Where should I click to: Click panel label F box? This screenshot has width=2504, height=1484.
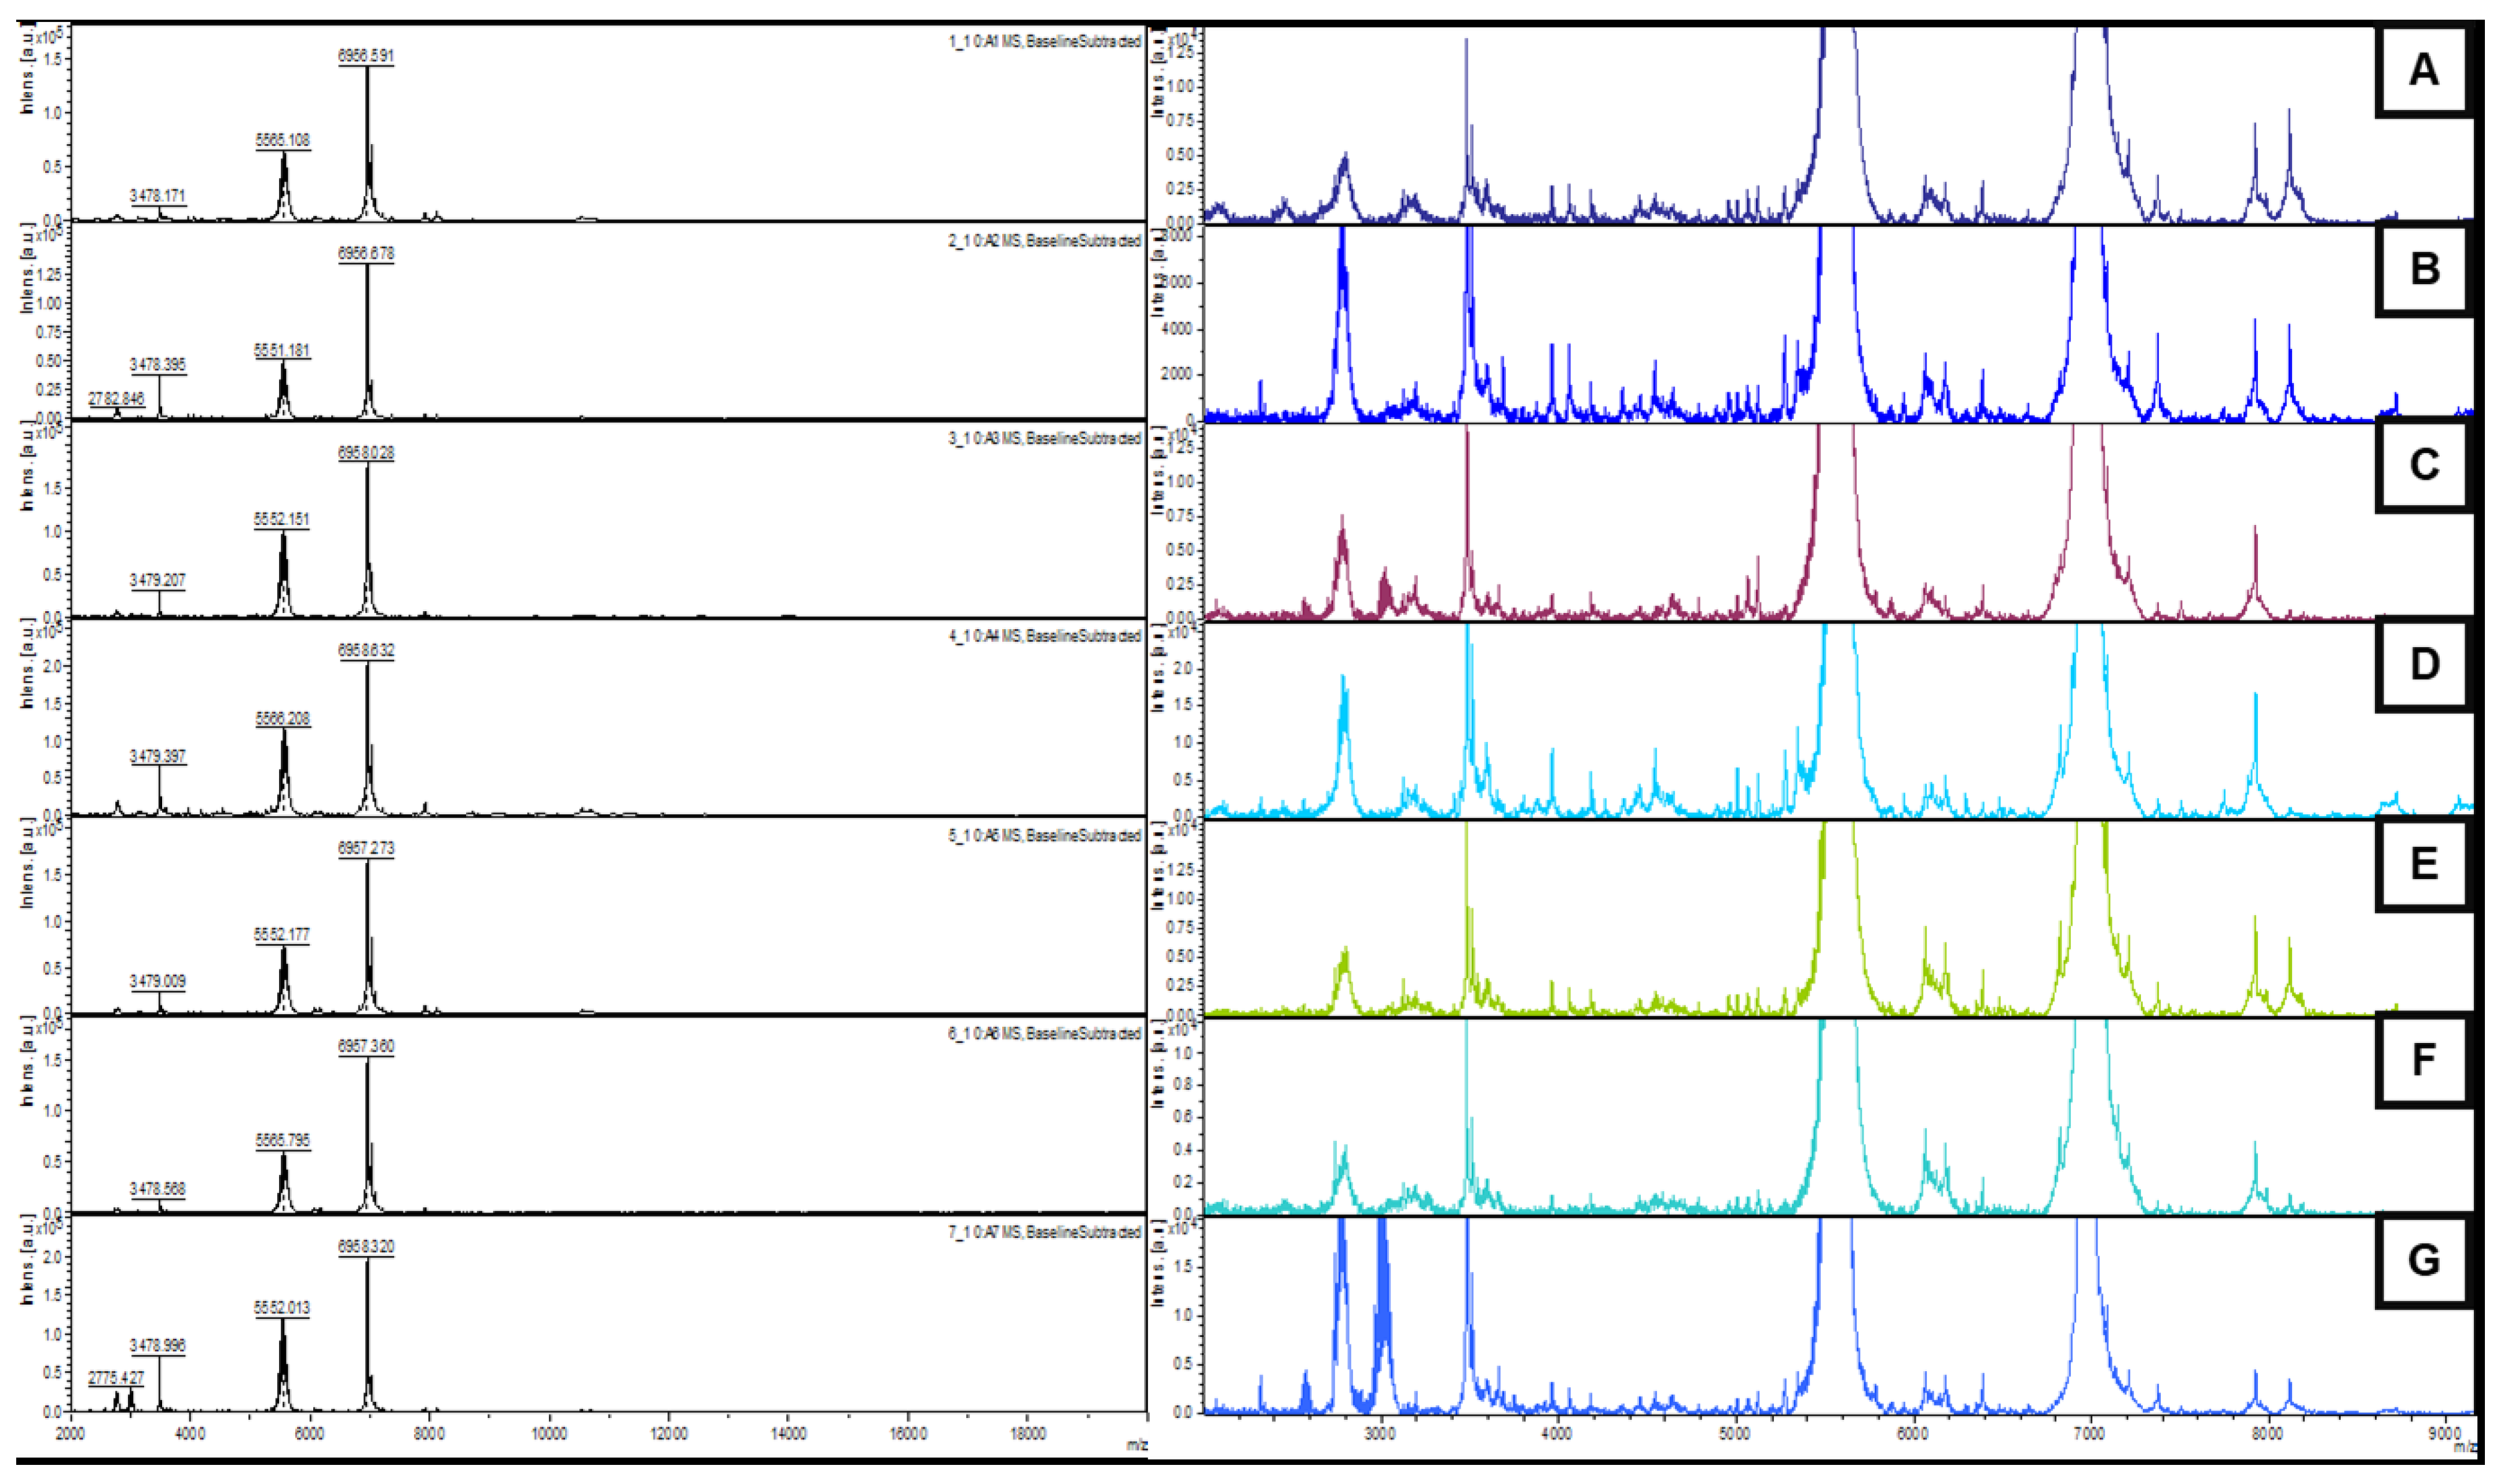point(2424,1060)
